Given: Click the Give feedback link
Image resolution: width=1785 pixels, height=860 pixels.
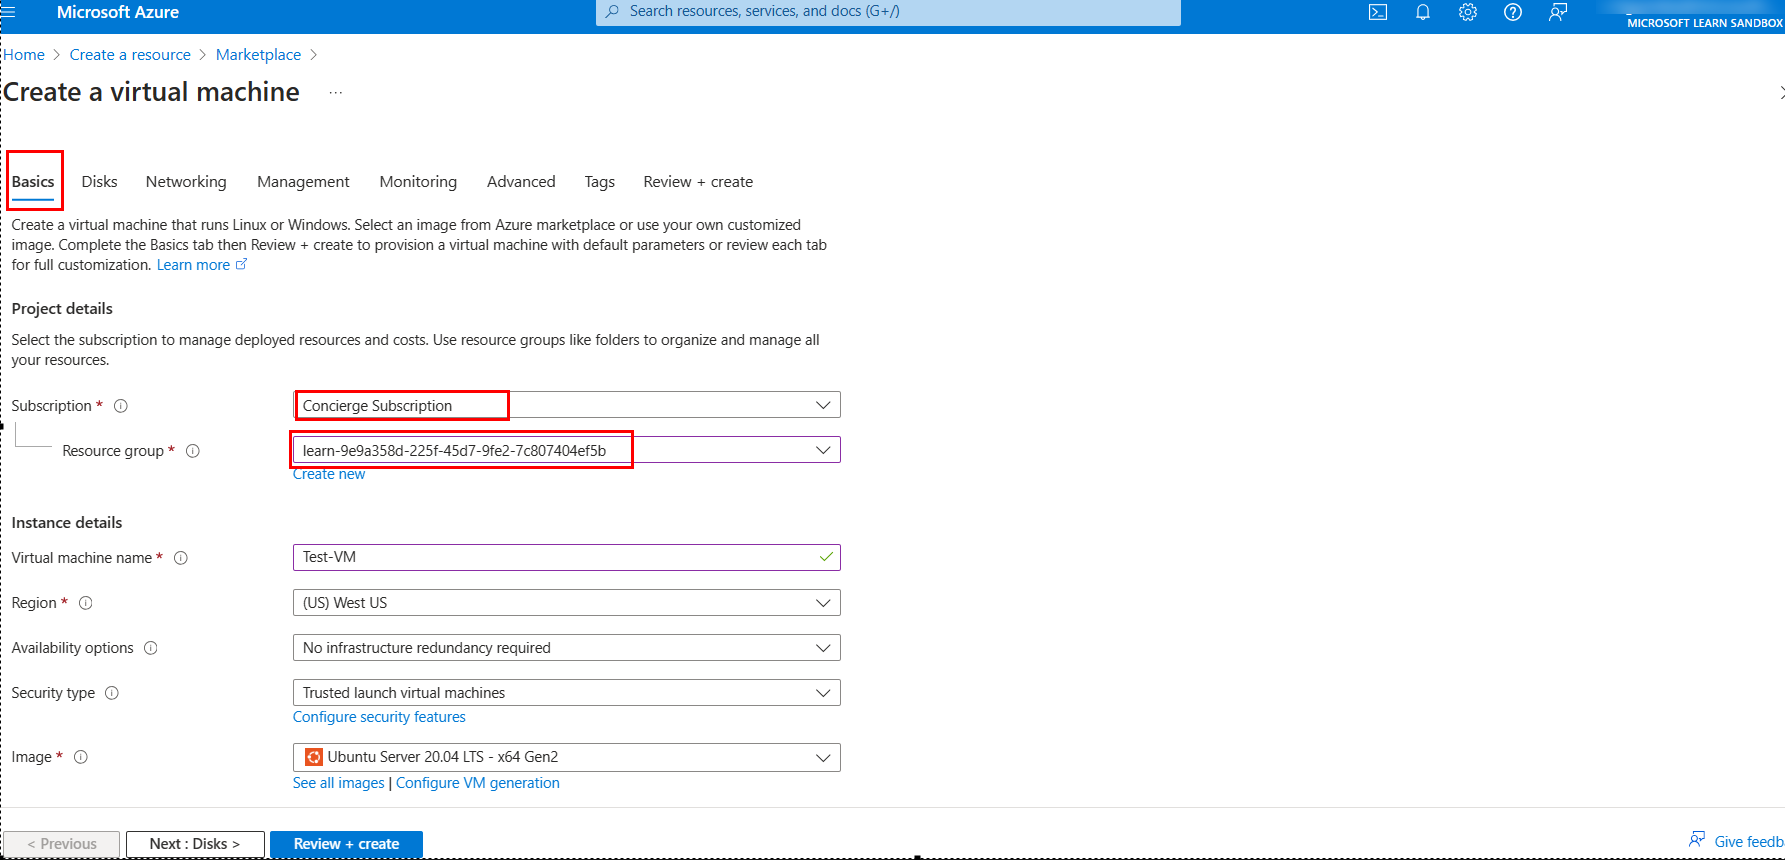Looking at the screenshot, I should coord(1749,842).
